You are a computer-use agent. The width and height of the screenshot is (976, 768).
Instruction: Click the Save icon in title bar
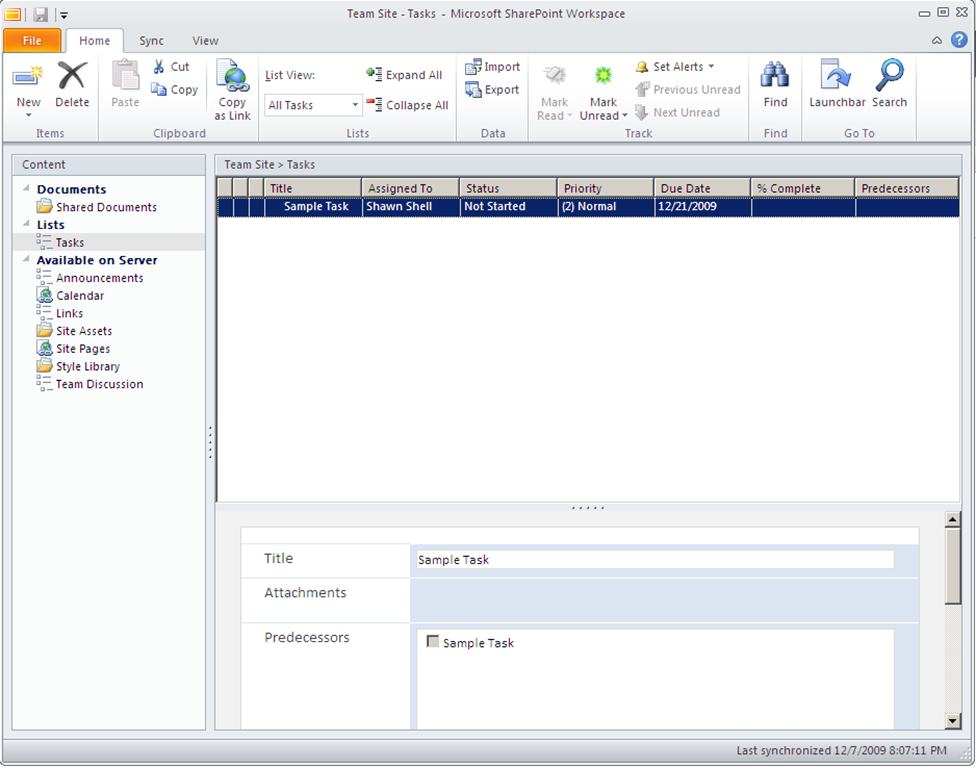[40, 14]
